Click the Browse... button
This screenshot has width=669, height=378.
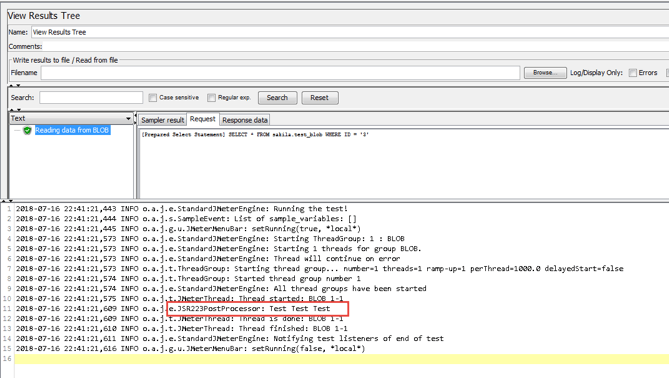click(x=545, y=73)
